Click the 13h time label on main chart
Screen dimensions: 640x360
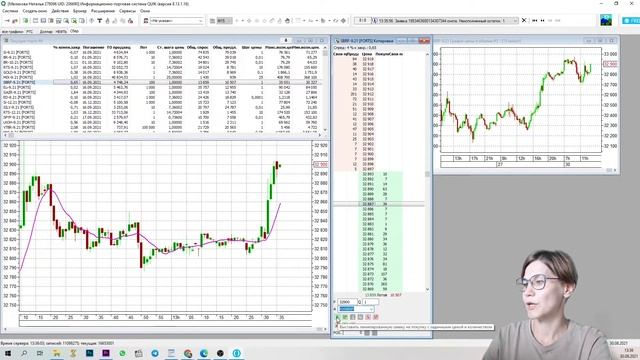[x=176, y=317]
